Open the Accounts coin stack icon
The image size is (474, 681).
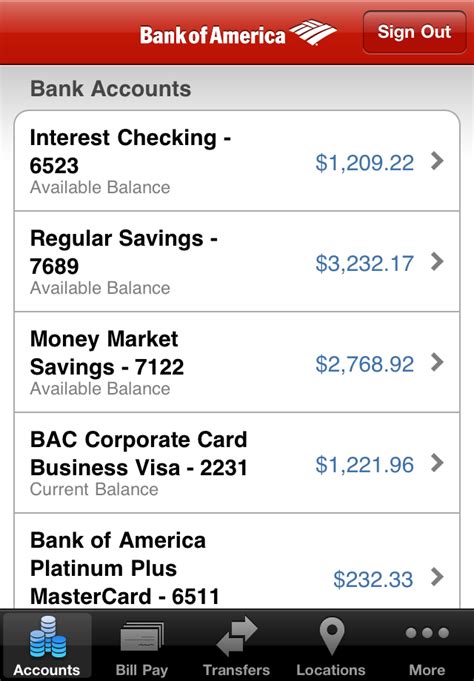point(48,637)
